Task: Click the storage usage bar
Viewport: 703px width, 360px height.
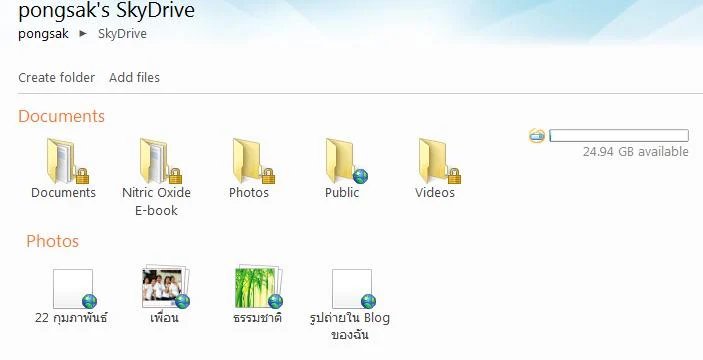Action: 619,135
